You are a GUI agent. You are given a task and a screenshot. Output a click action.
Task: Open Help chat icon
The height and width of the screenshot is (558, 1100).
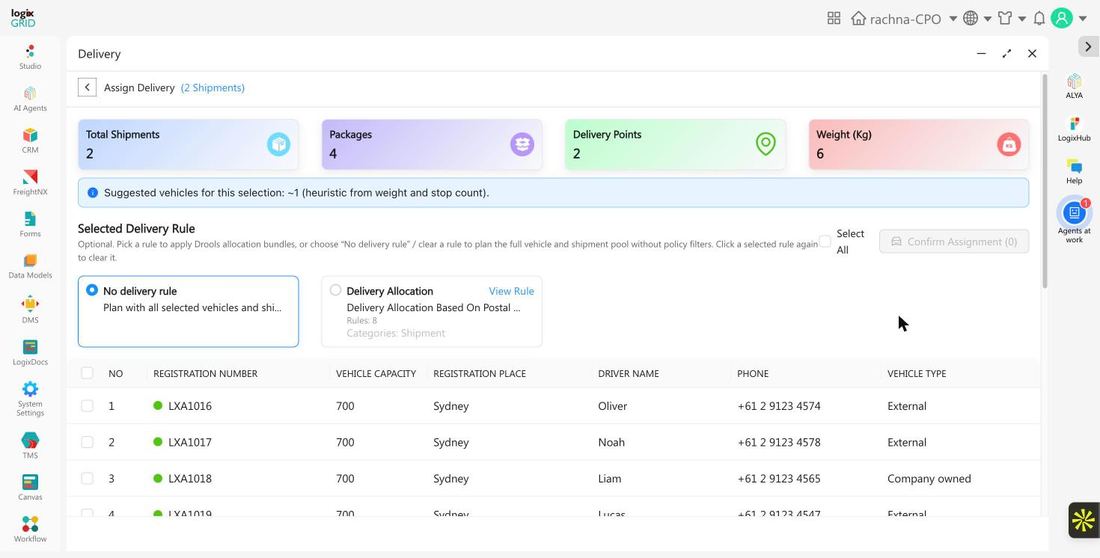tap(1074, 171)
